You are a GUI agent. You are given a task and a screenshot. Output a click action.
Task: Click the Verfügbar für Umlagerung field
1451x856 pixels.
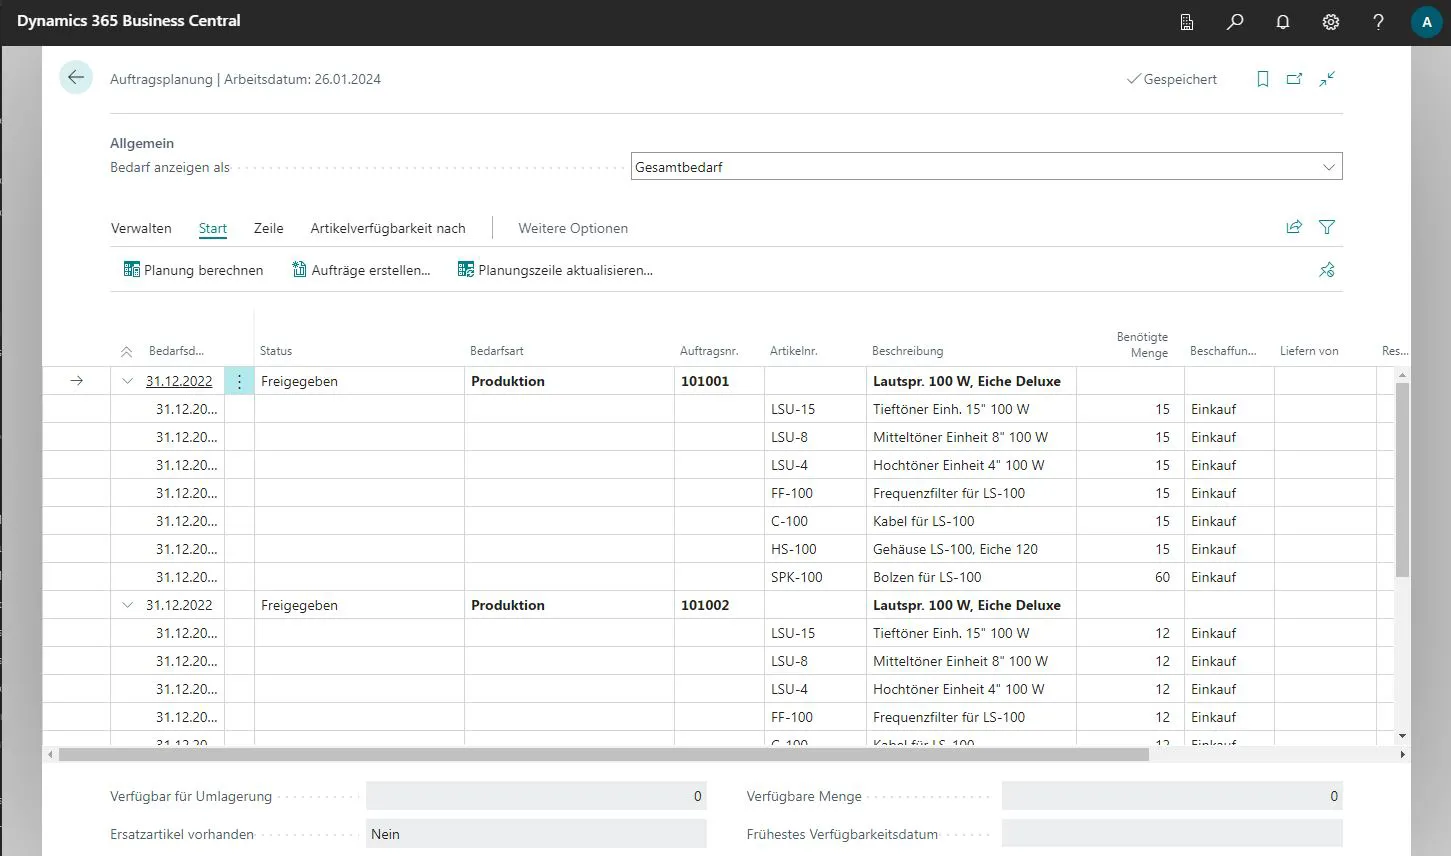click(x=536, y=796)
